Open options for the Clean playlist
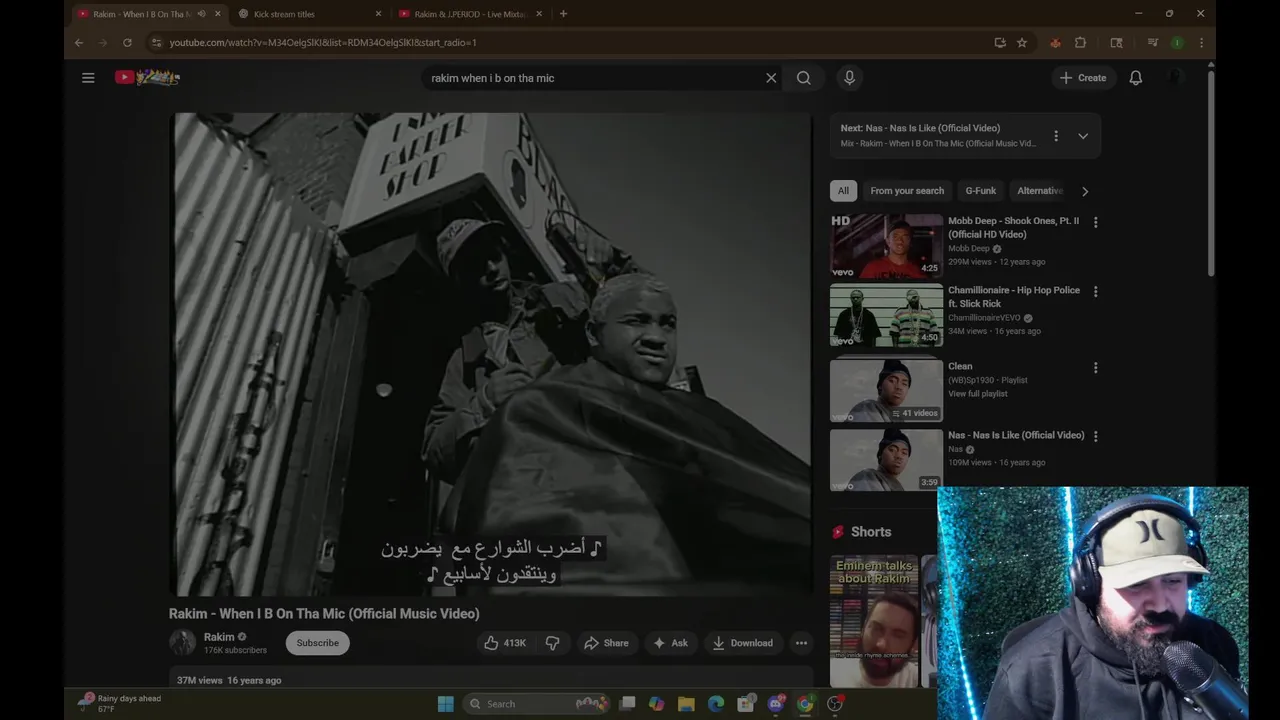1280x720 pixels. pyautogui.click(x=1095, y=368)
